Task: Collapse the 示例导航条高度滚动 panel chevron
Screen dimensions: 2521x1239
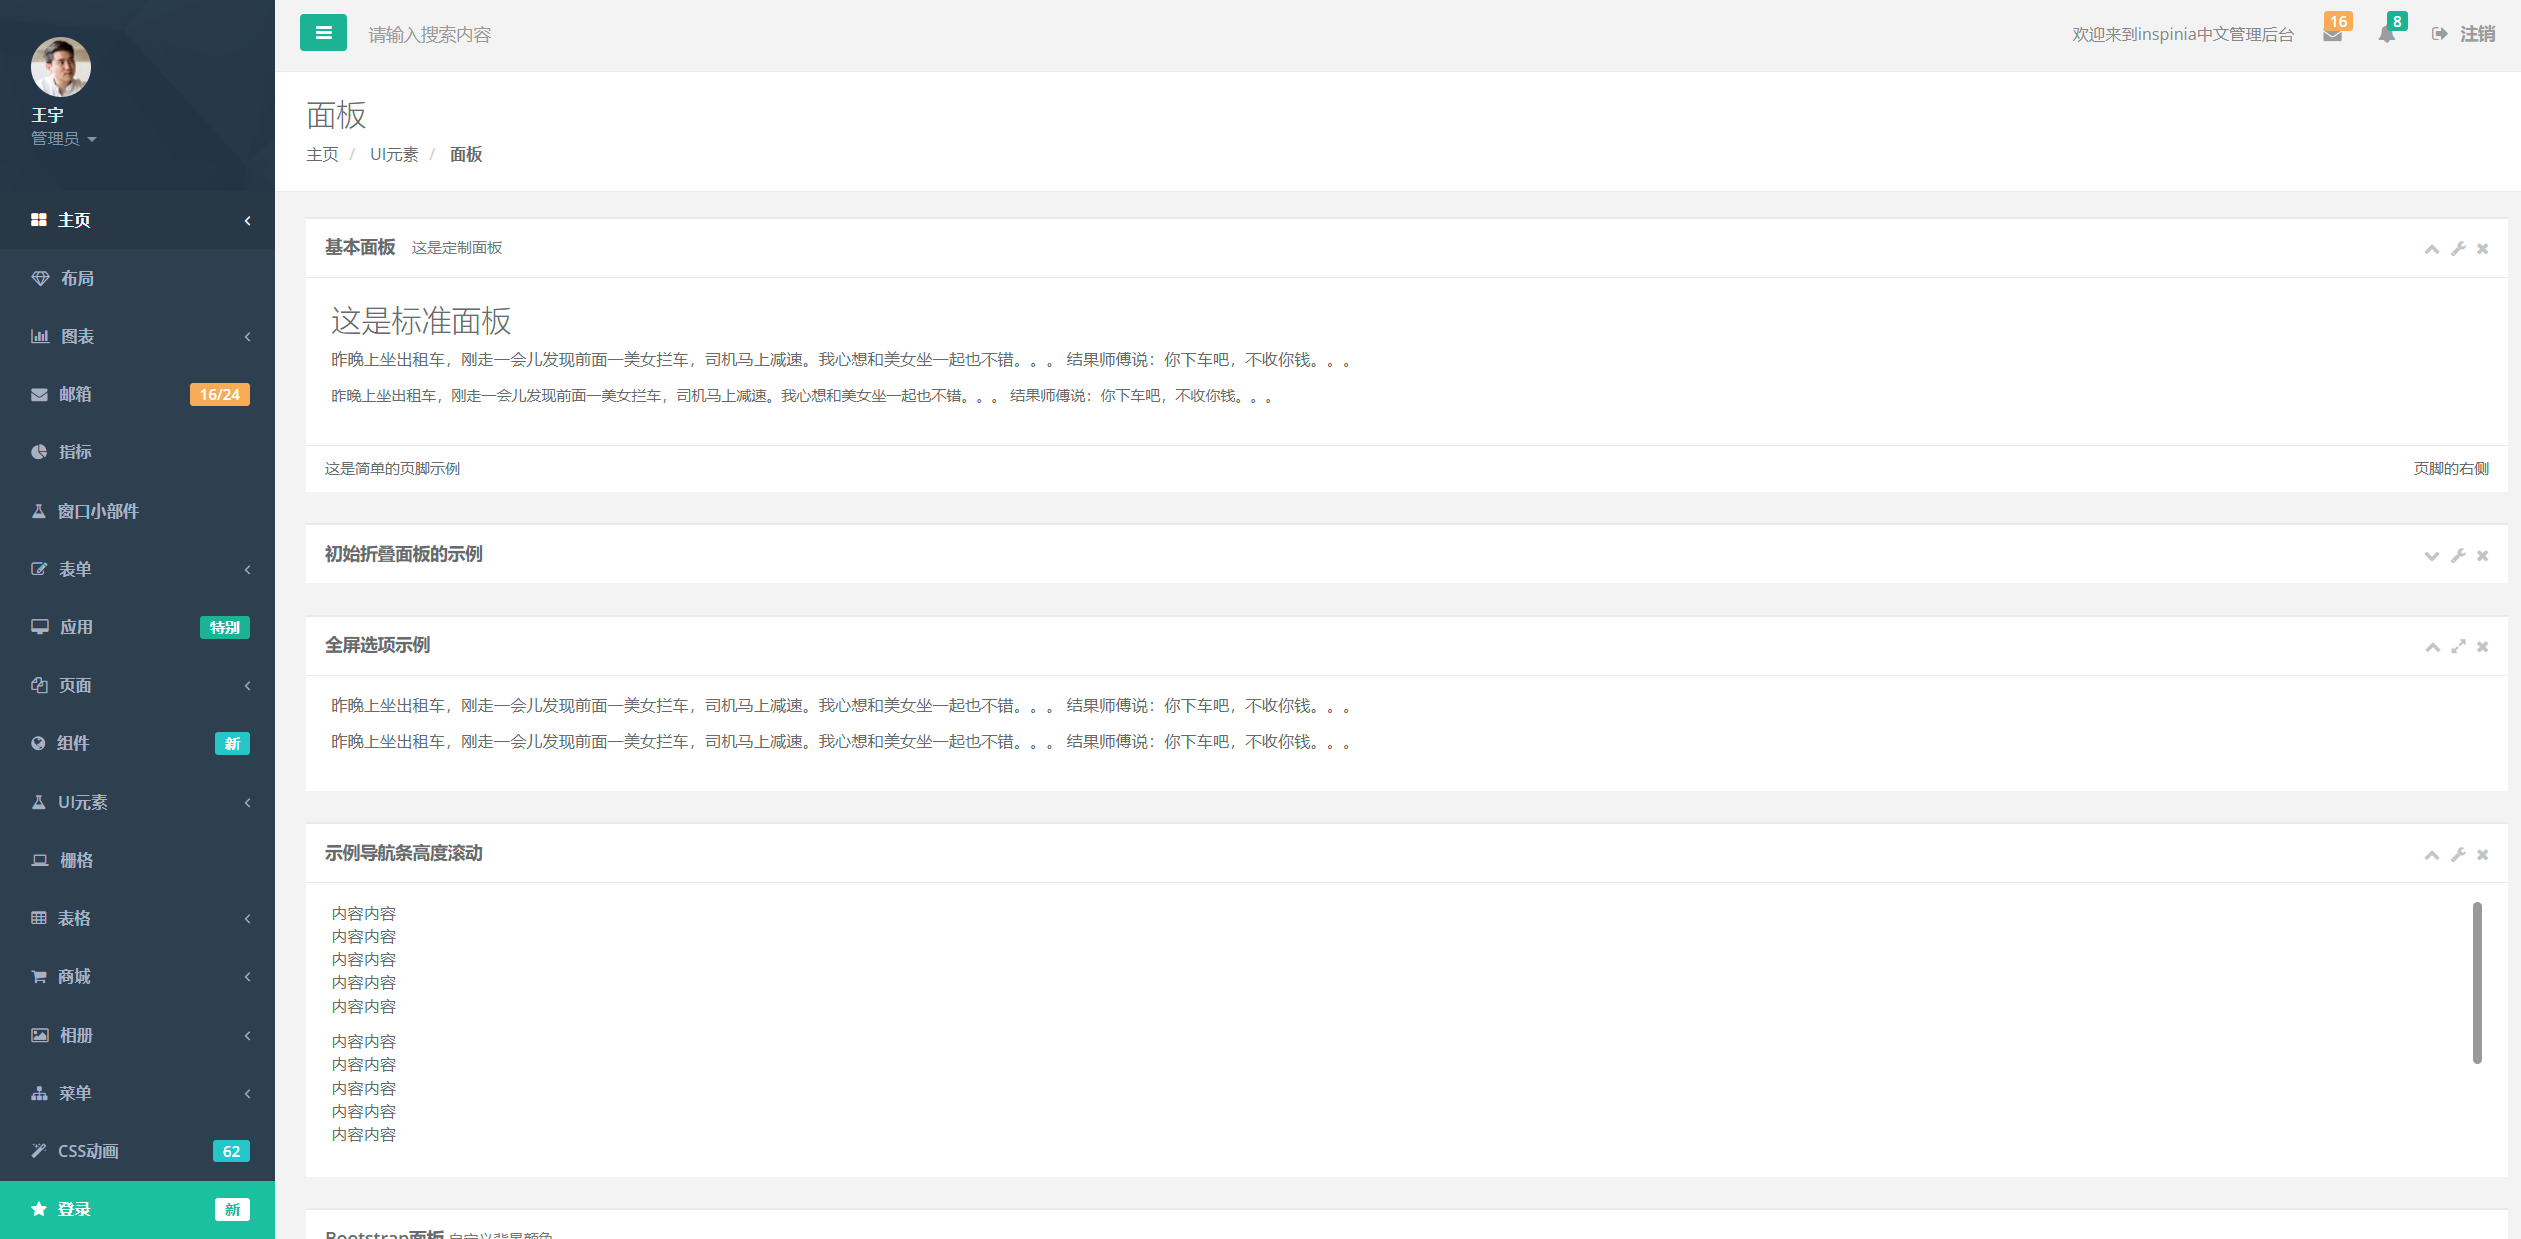Action: (x=2432, y=855)
